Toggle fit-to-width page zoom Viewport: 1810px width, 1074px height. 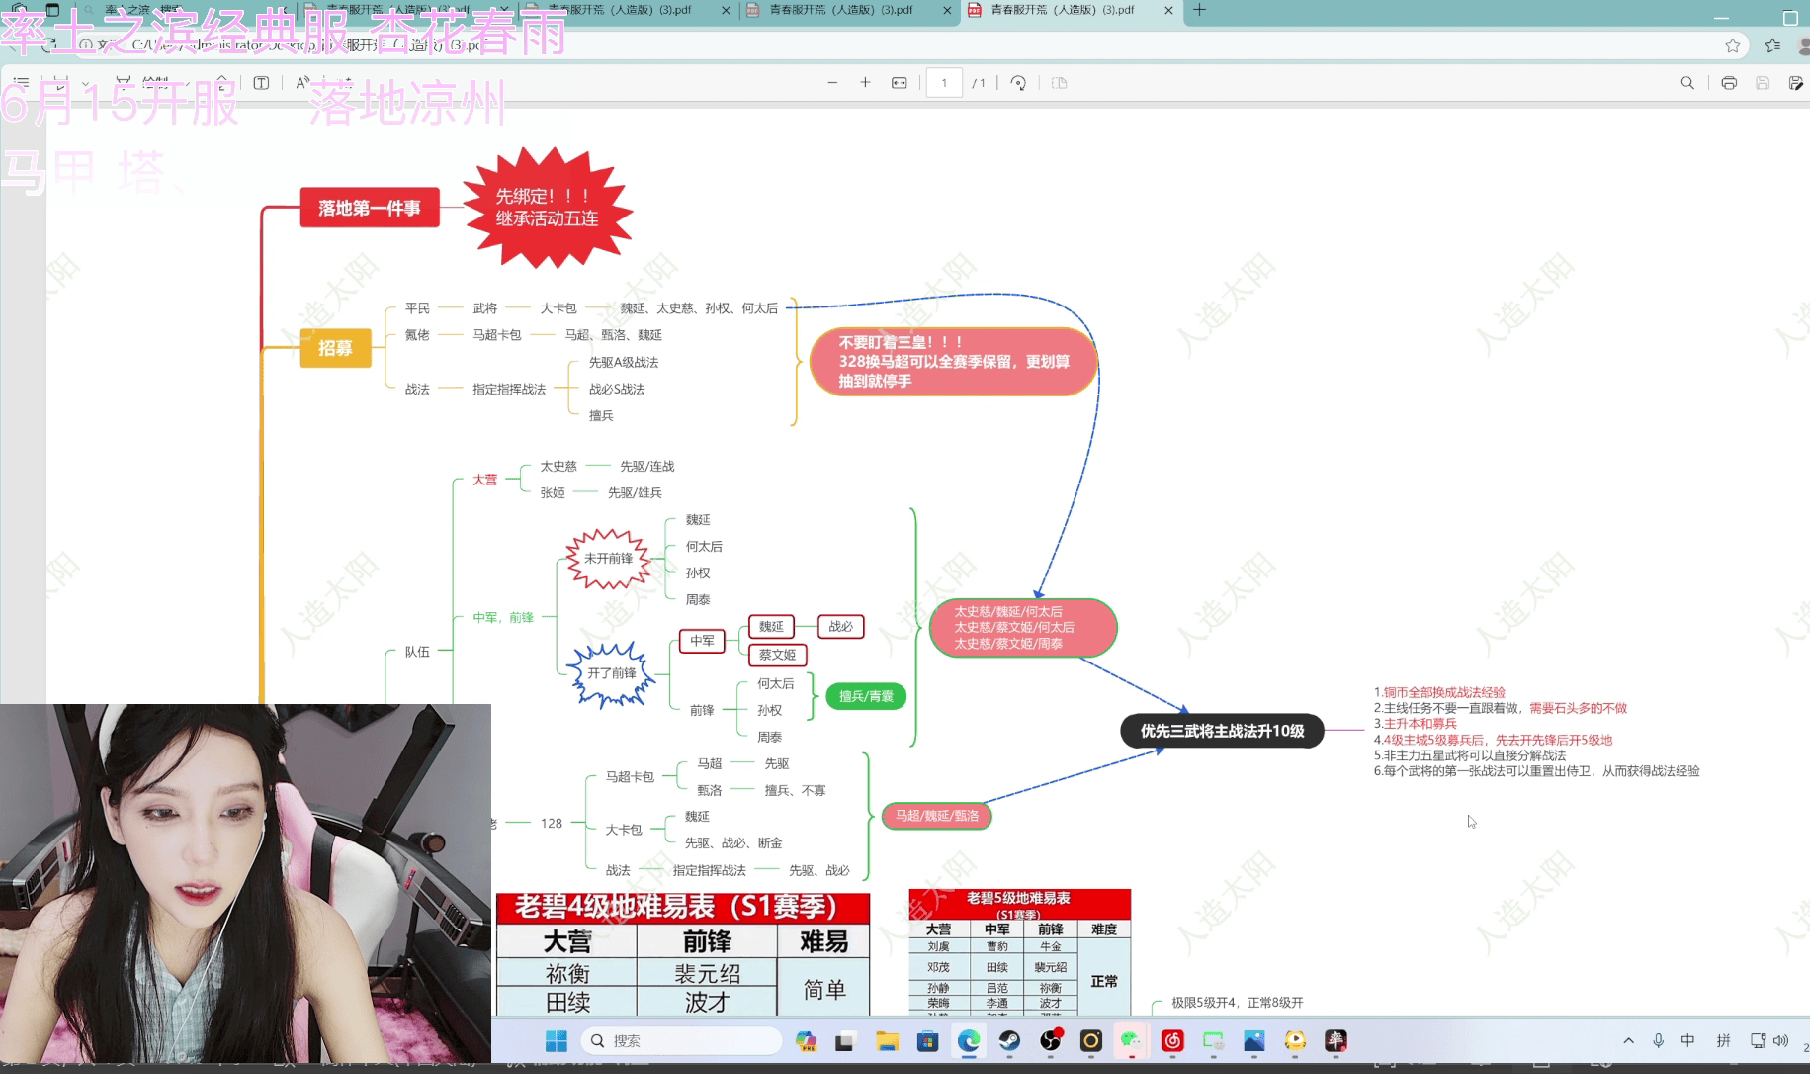click(900, 82)
